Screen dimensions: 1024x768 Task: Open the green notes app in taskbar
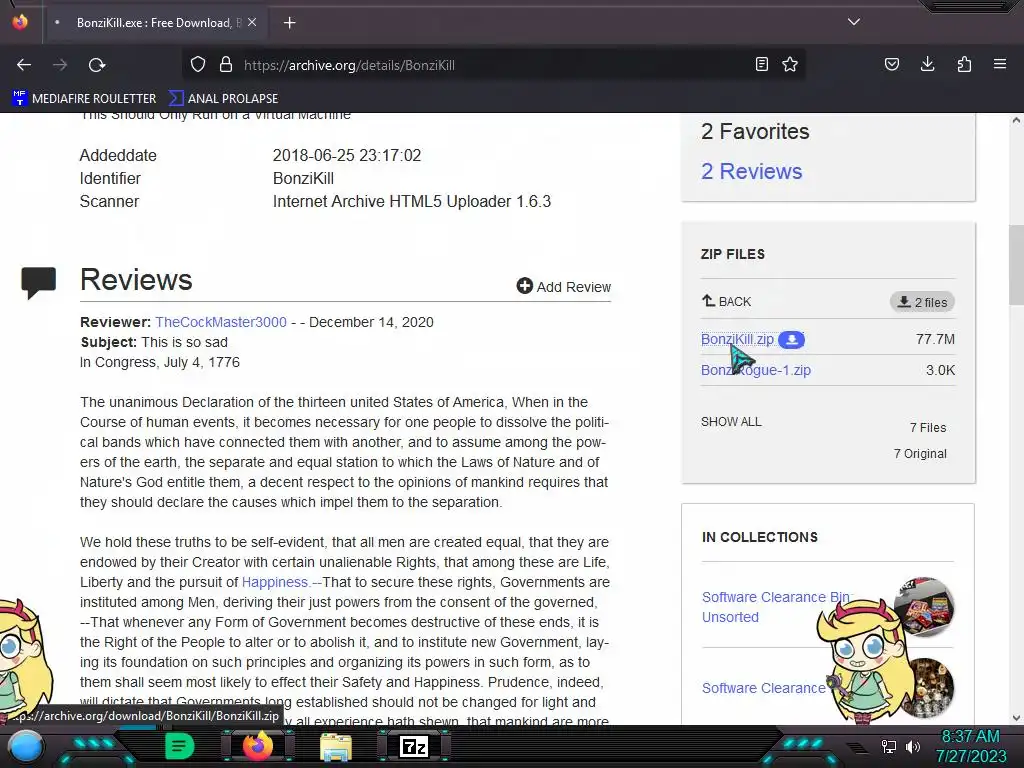[x=179, y=746]
